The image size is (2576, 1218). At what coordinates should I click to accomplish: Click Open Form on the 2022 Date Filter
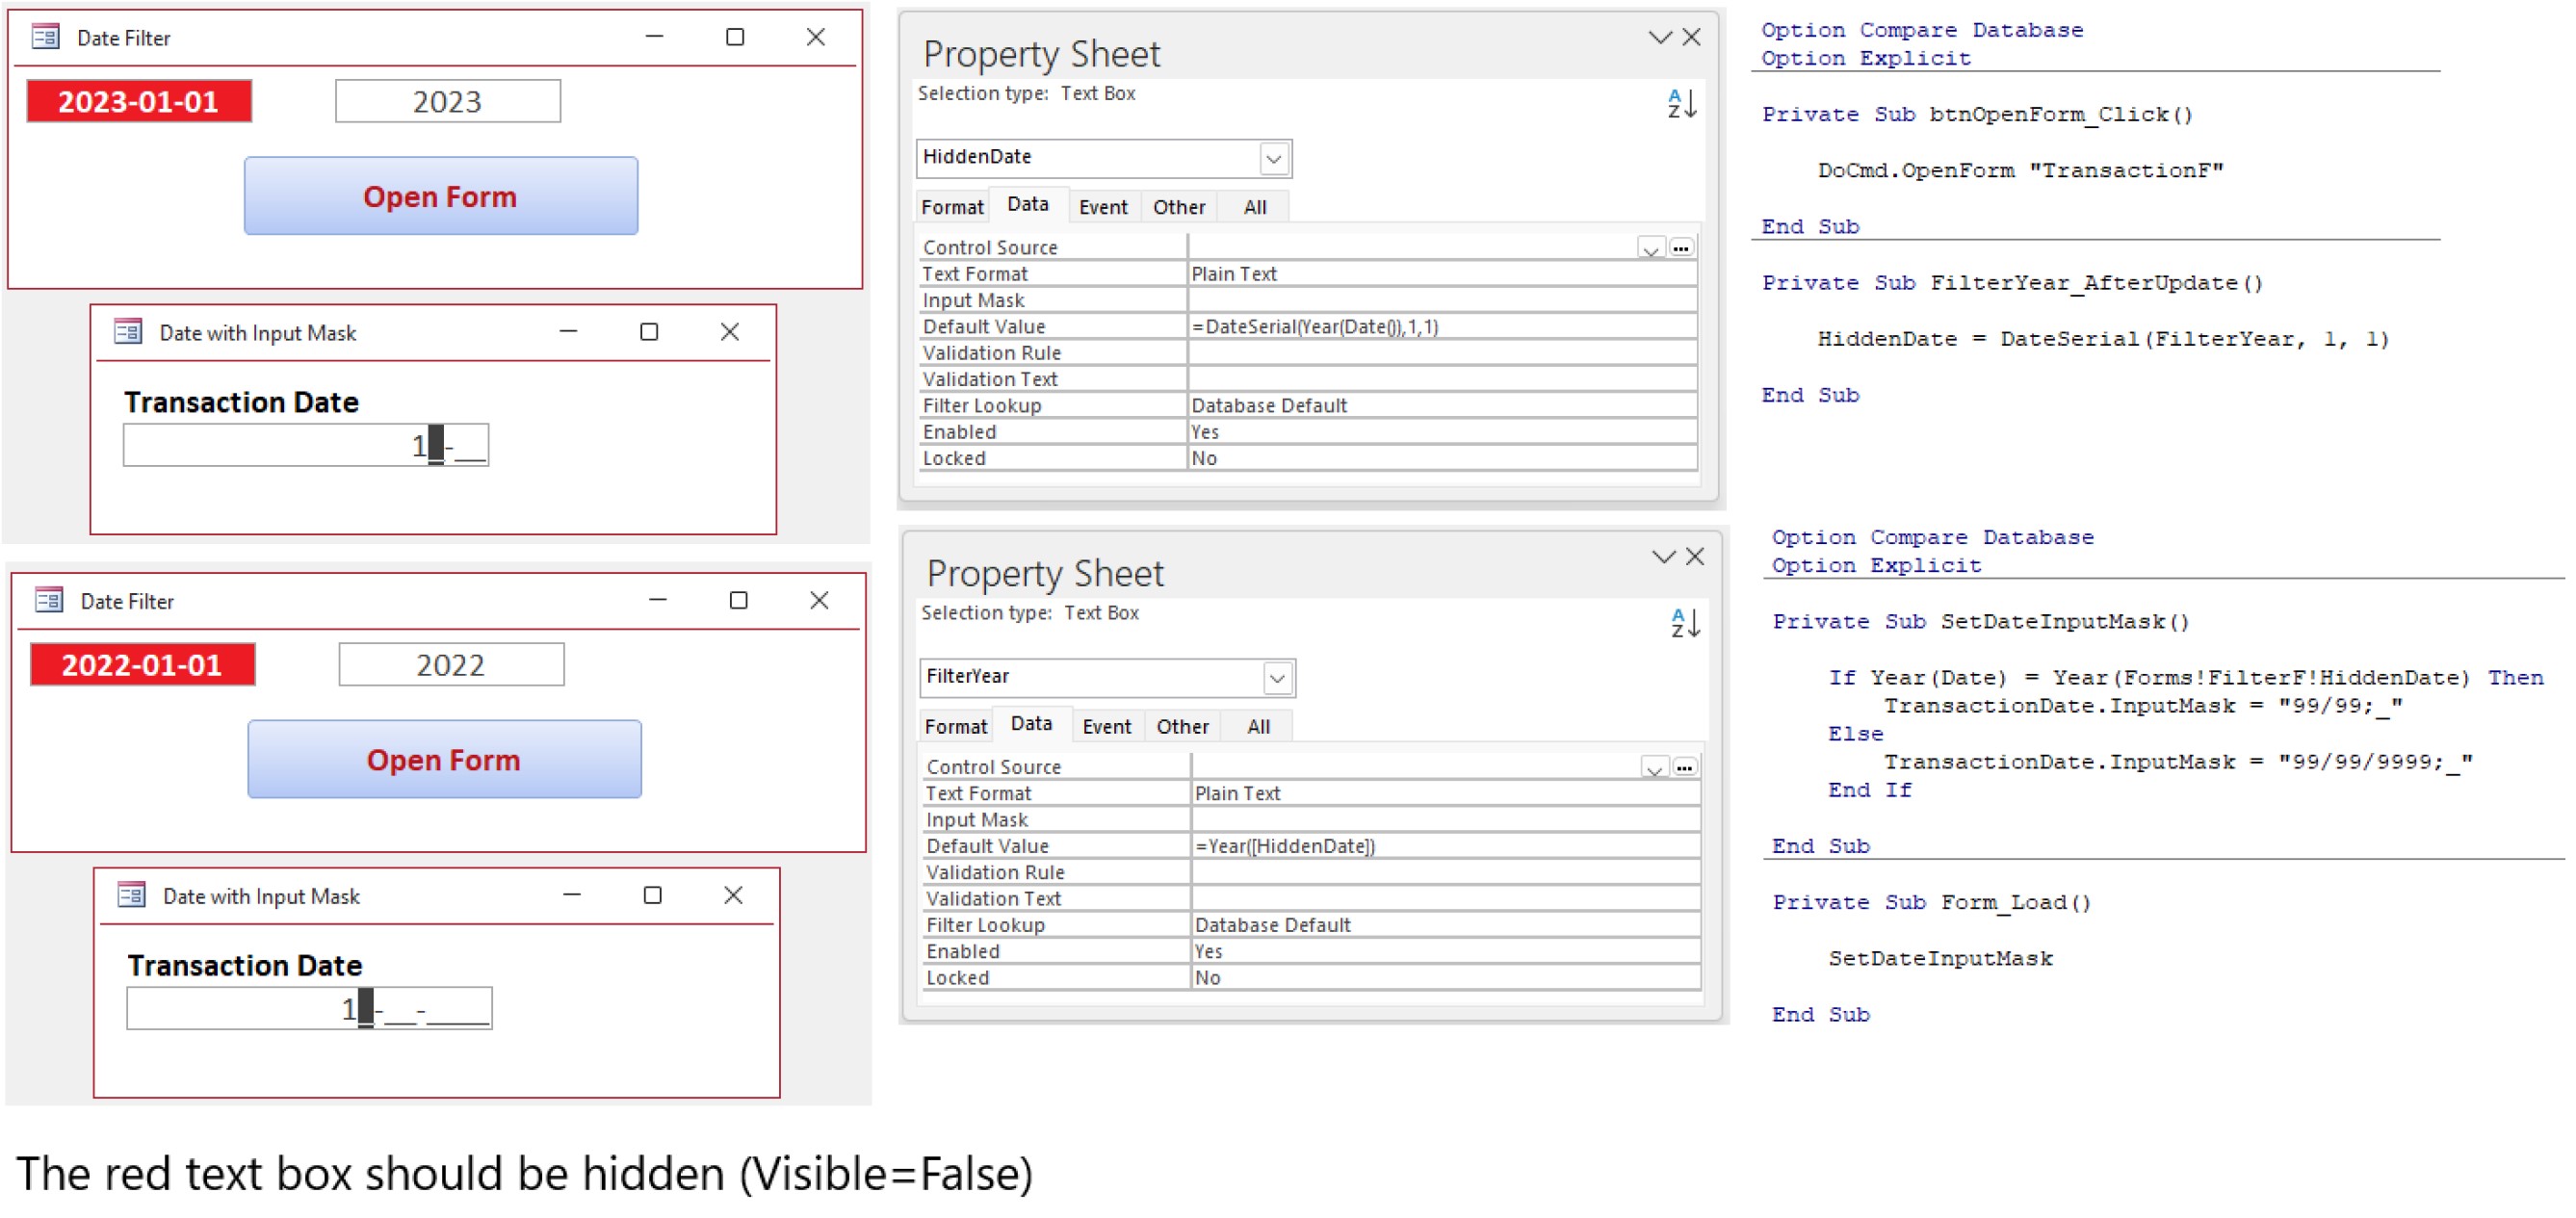[443, 759]
